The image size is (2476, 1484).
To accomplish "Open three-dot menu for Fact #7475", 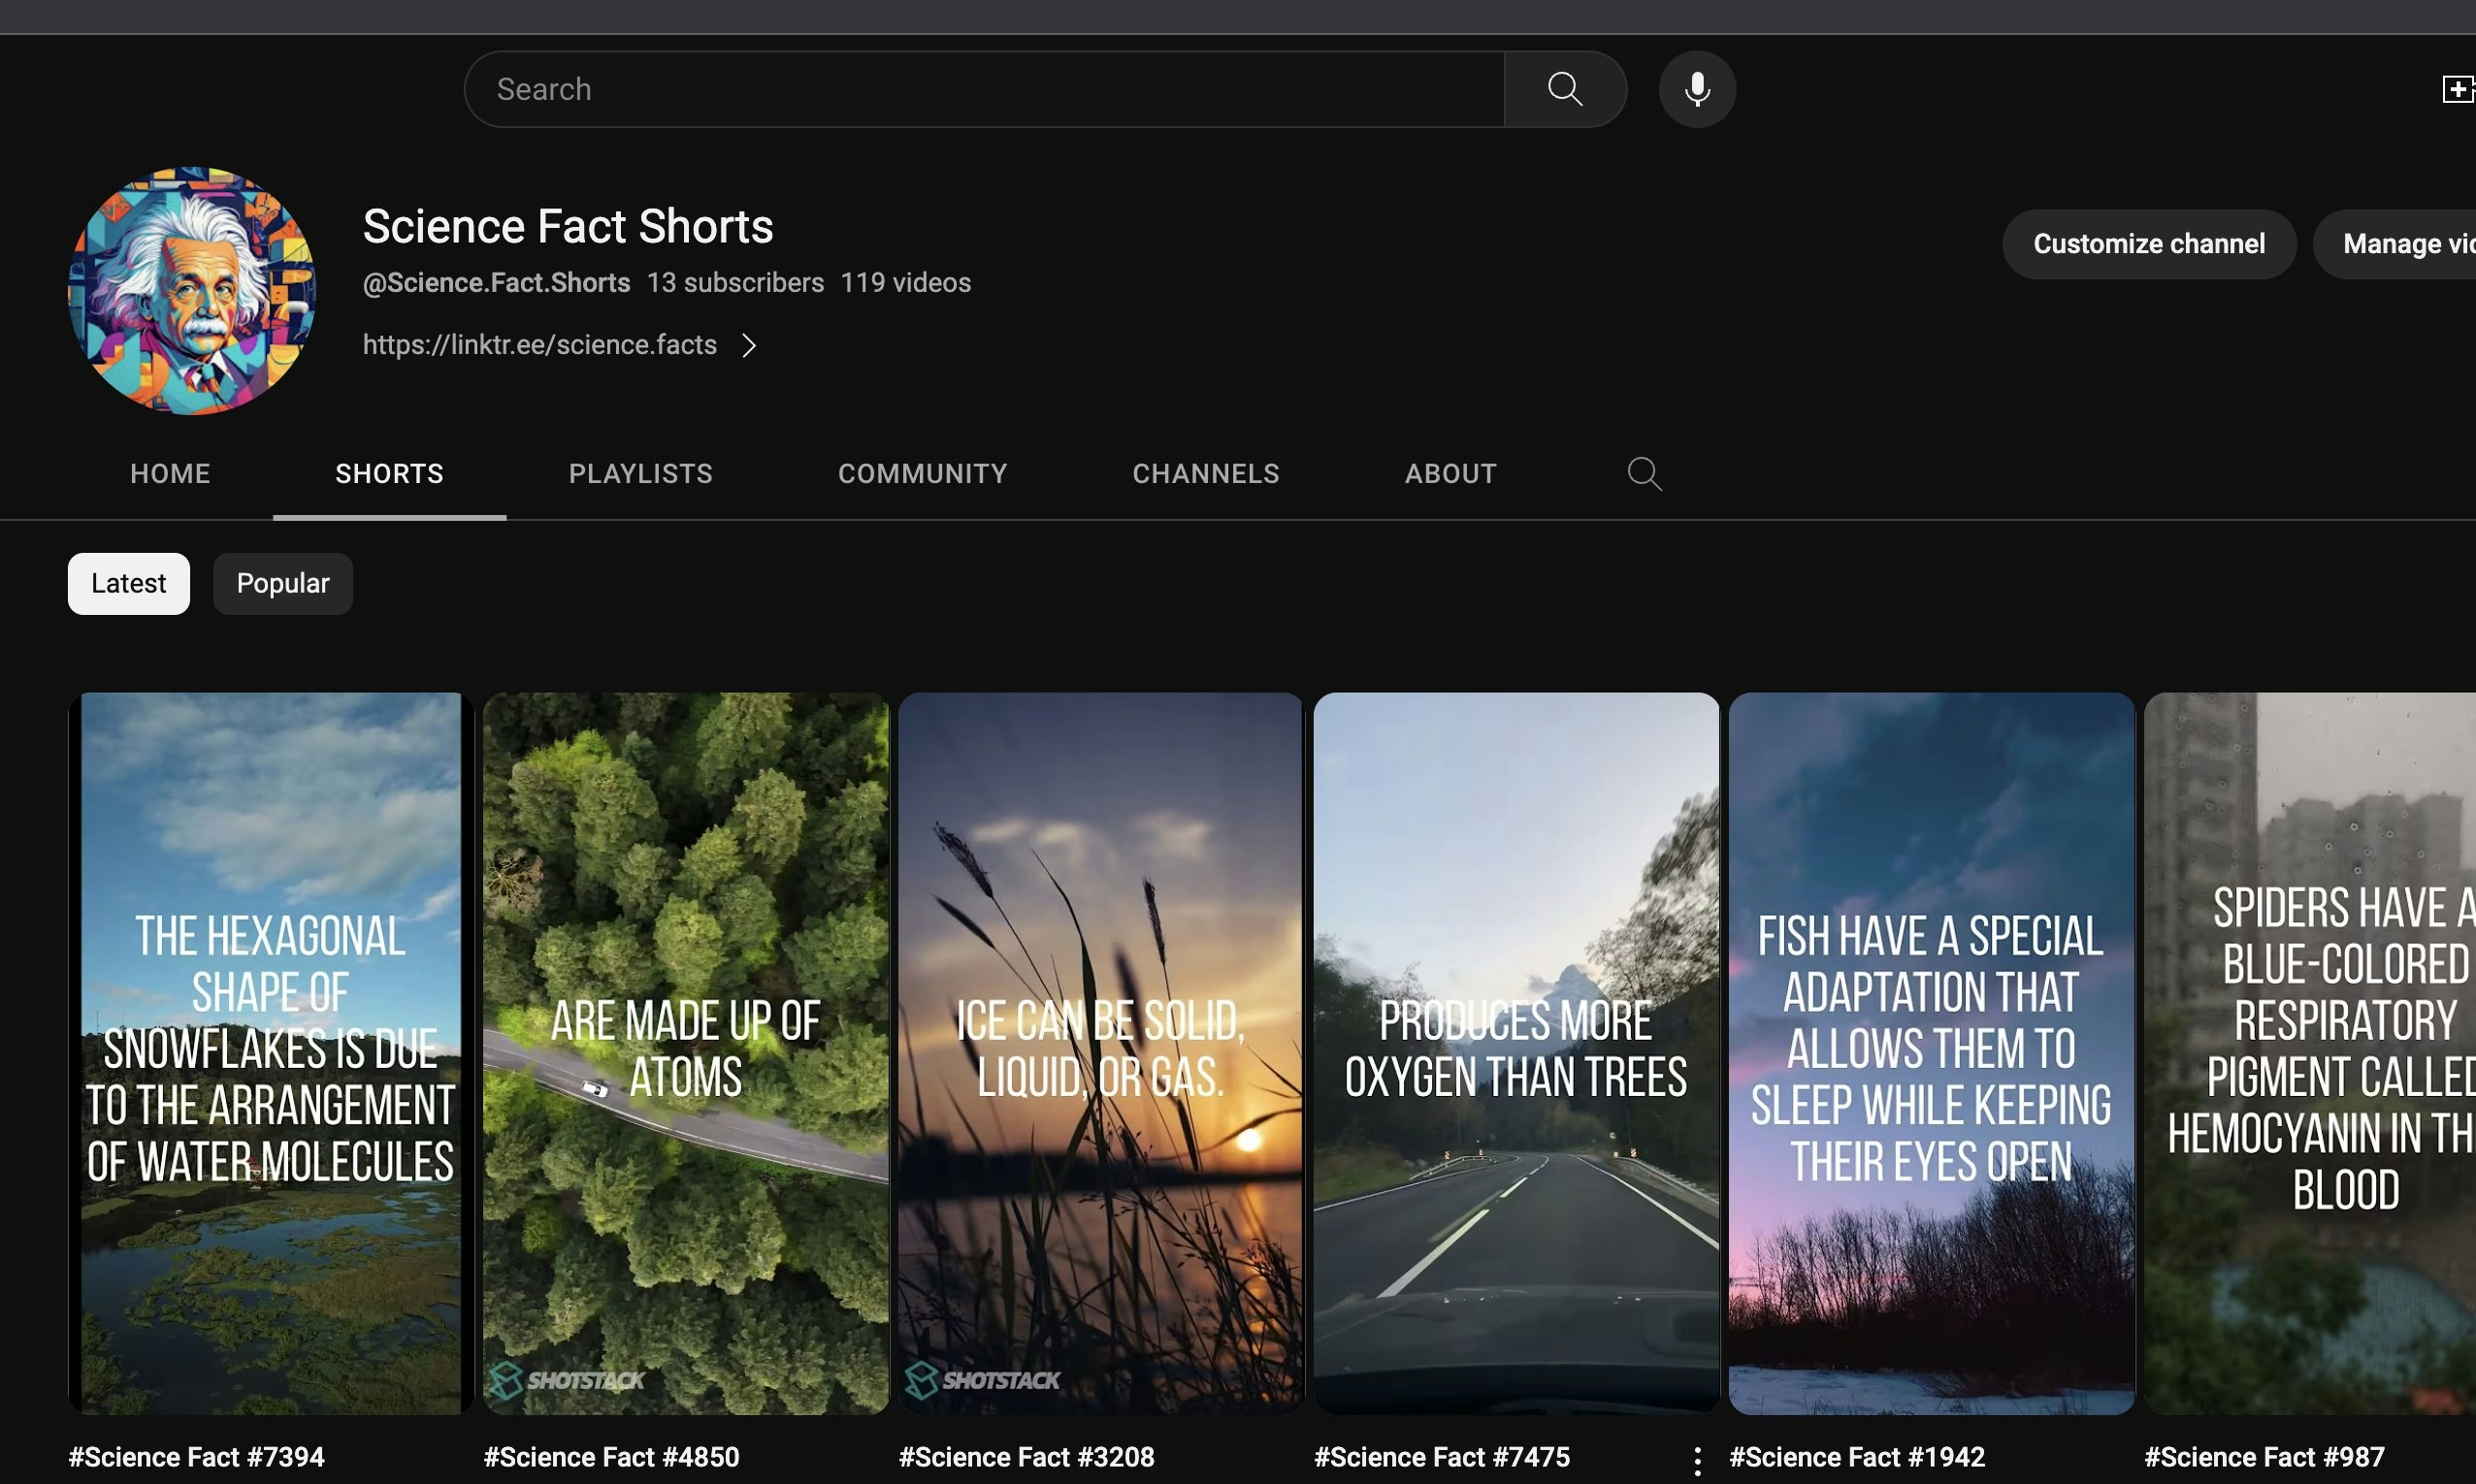I will (x=1697, y=1461).
